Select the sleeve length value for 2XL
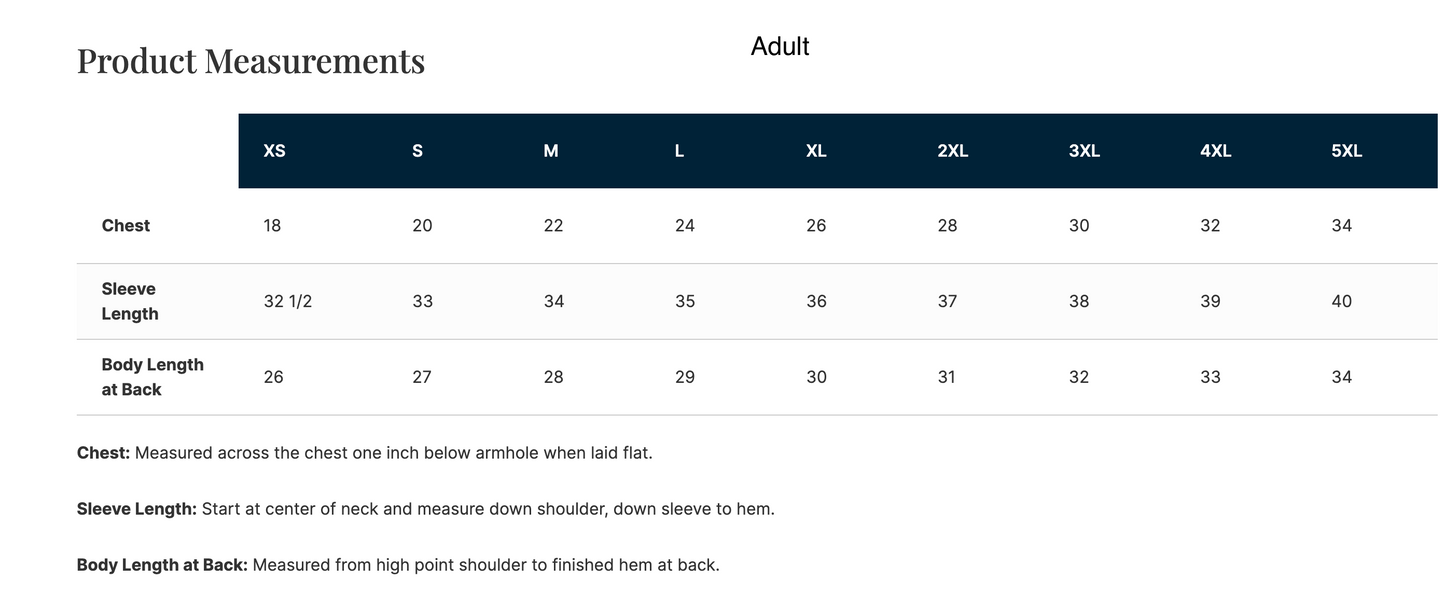 point(947,301)
